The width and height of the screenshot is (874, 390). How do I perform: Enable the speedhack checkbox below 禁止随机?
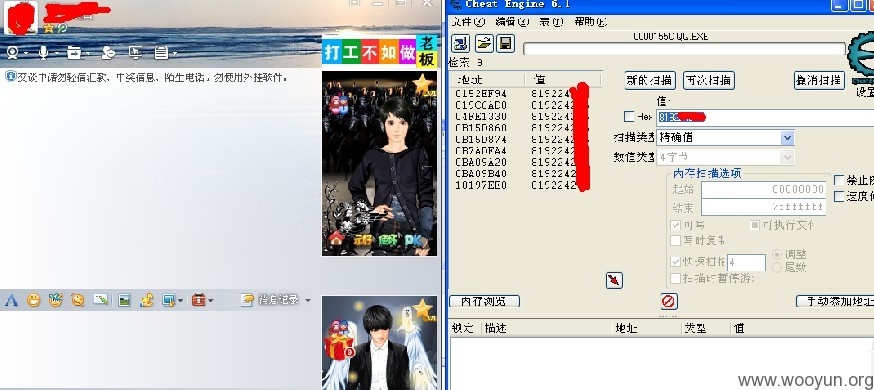pyautogui.click(x=839, y=196)
